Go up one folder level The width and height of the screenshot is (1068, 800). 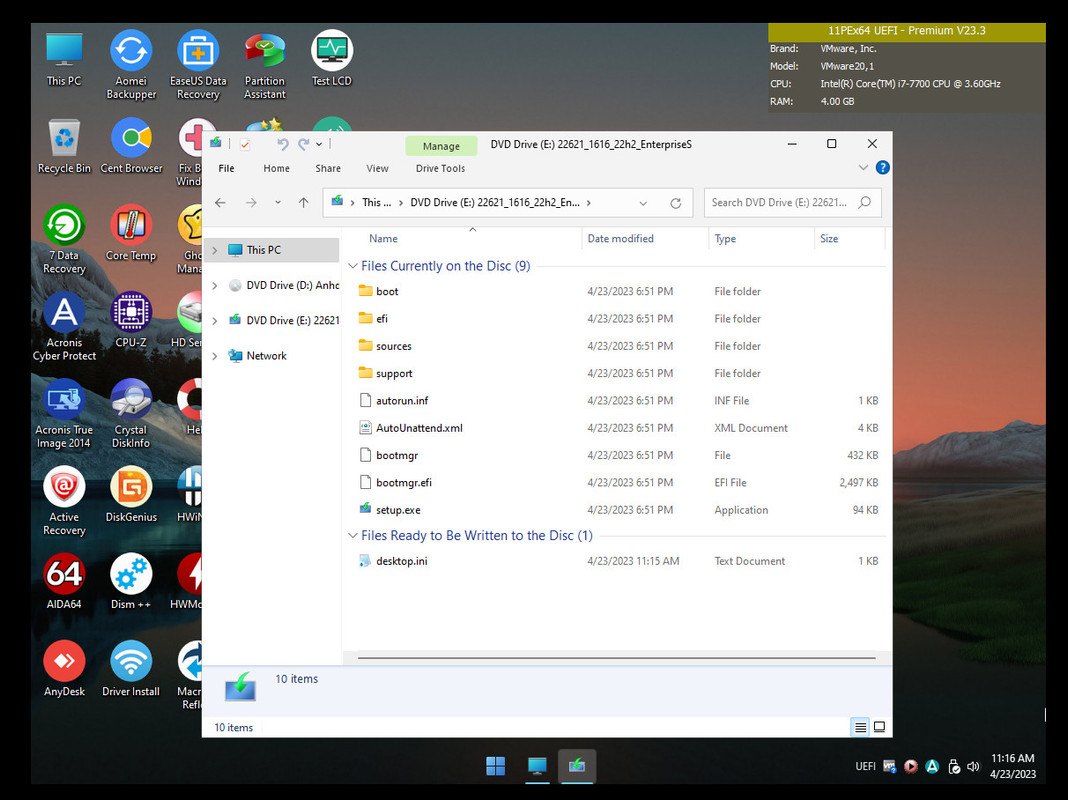click(x=304, y=202)
